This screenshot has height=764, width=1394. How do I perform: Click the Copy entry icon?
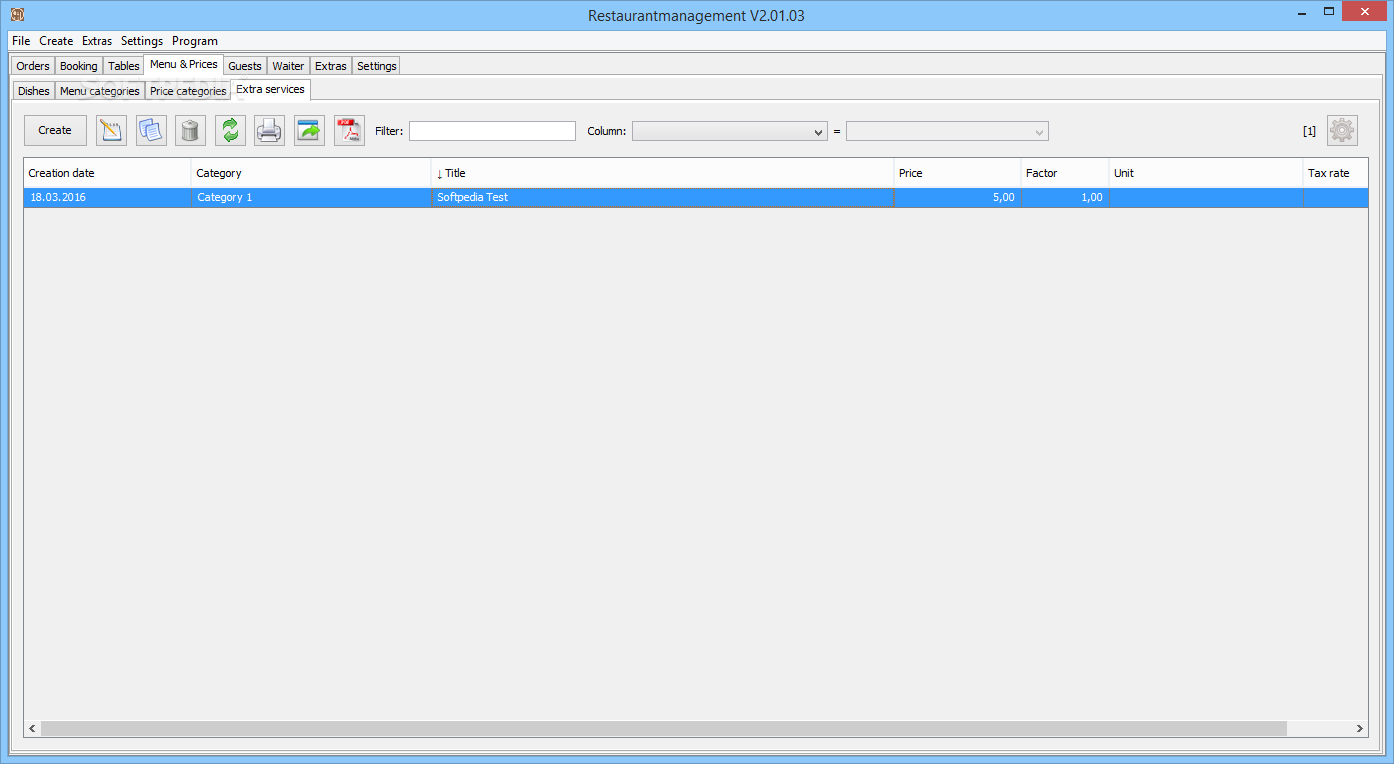click(x=151, y=130)
